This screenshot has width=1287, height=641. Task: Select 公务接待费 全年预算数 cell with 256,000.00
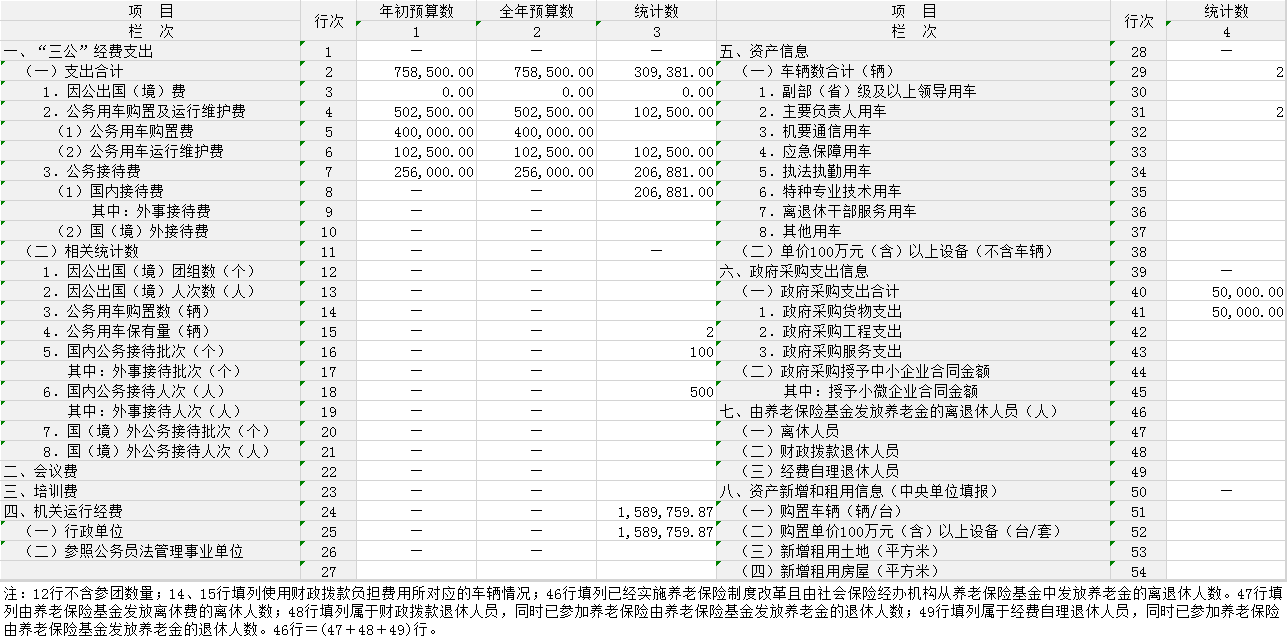click(x=536, y=172)
